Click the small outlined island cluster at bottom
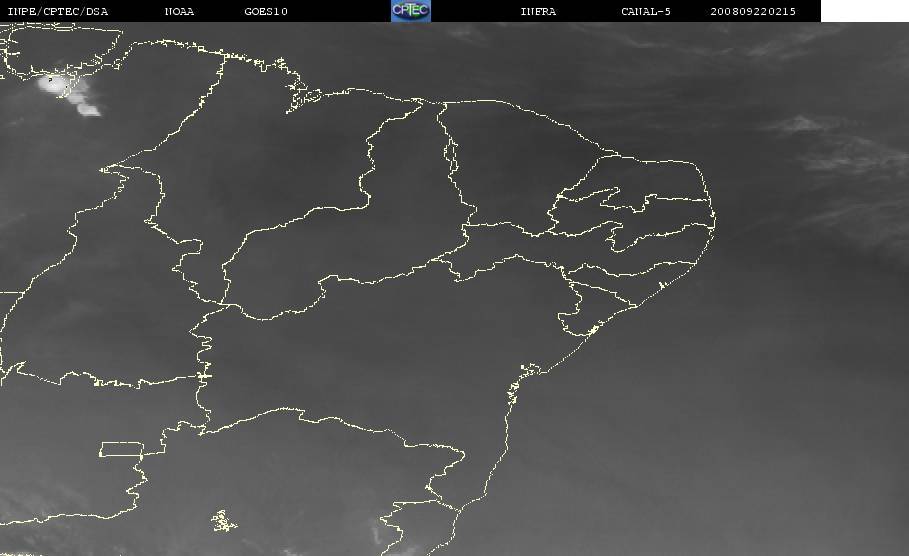 223,521
